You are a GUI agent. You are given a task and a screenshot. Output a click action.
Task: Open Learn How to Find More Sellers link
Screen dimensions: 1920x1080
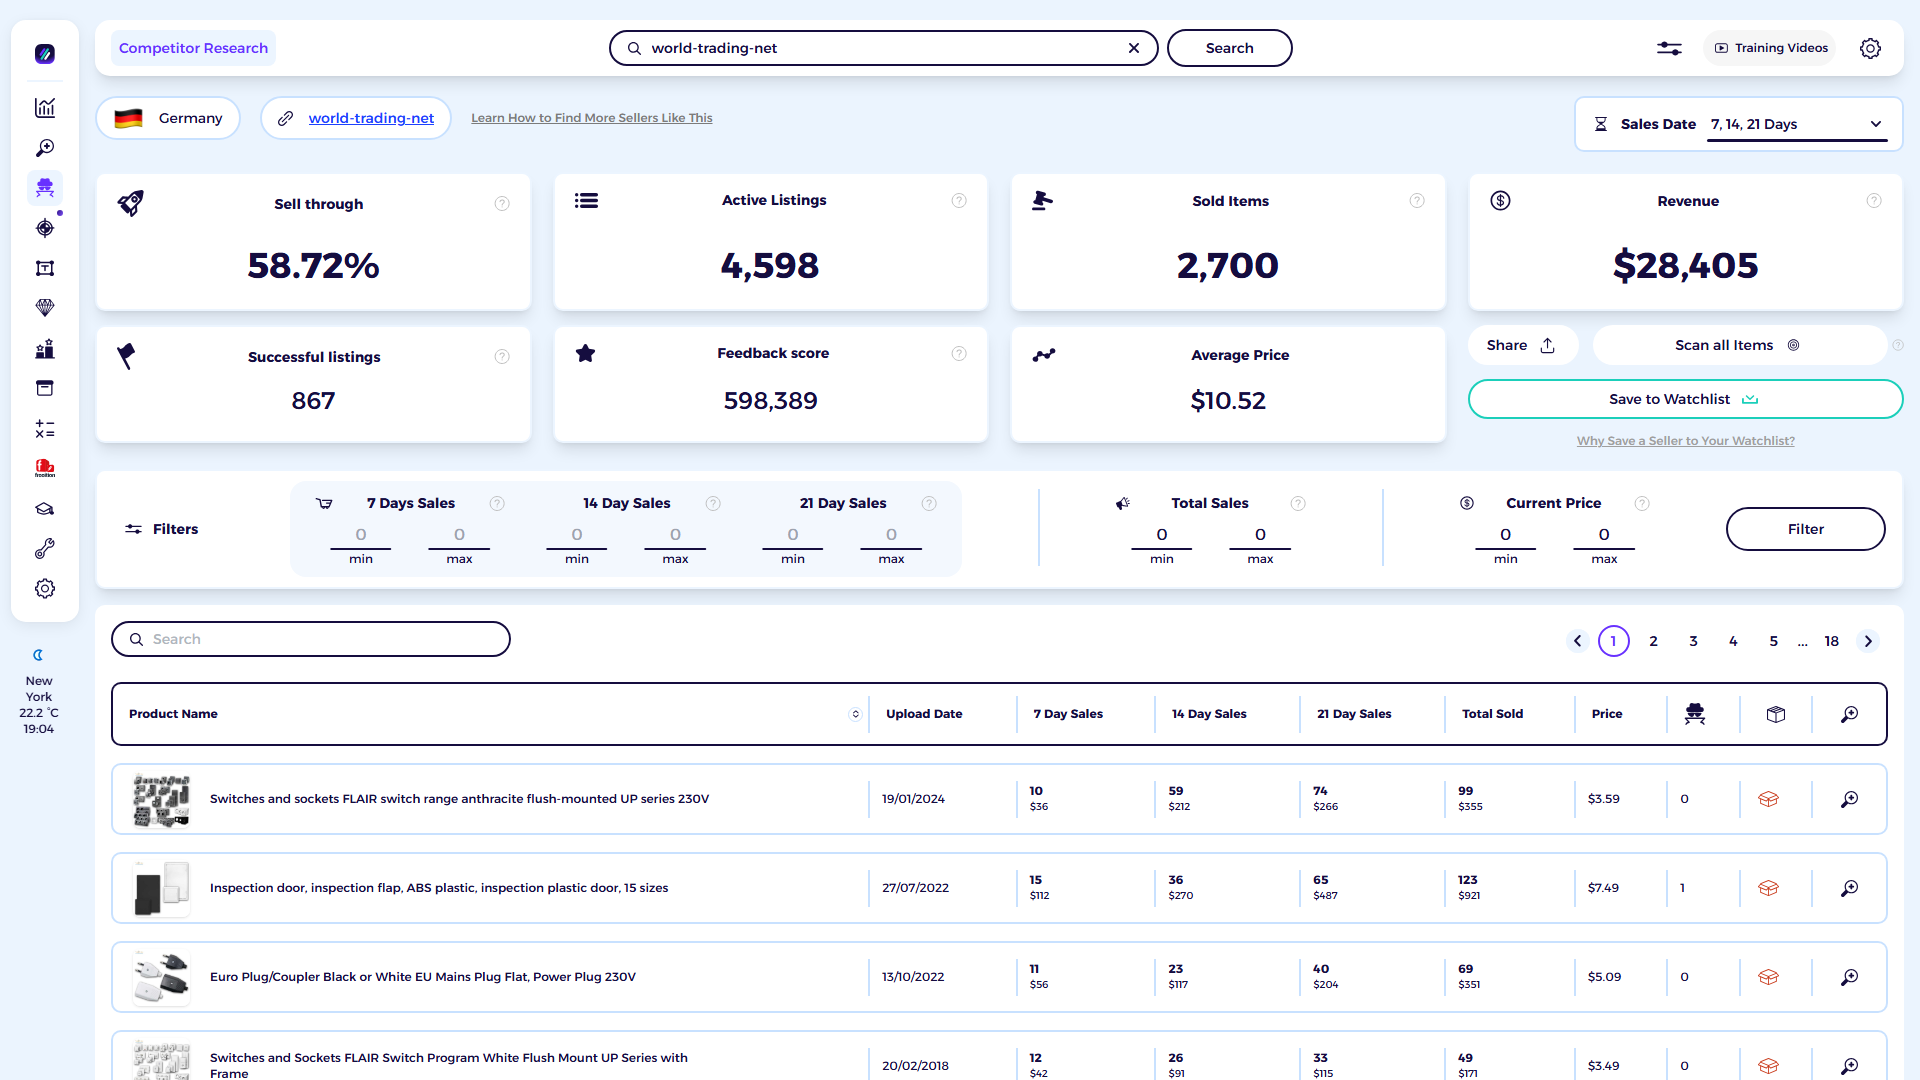(x=592, y=118)
